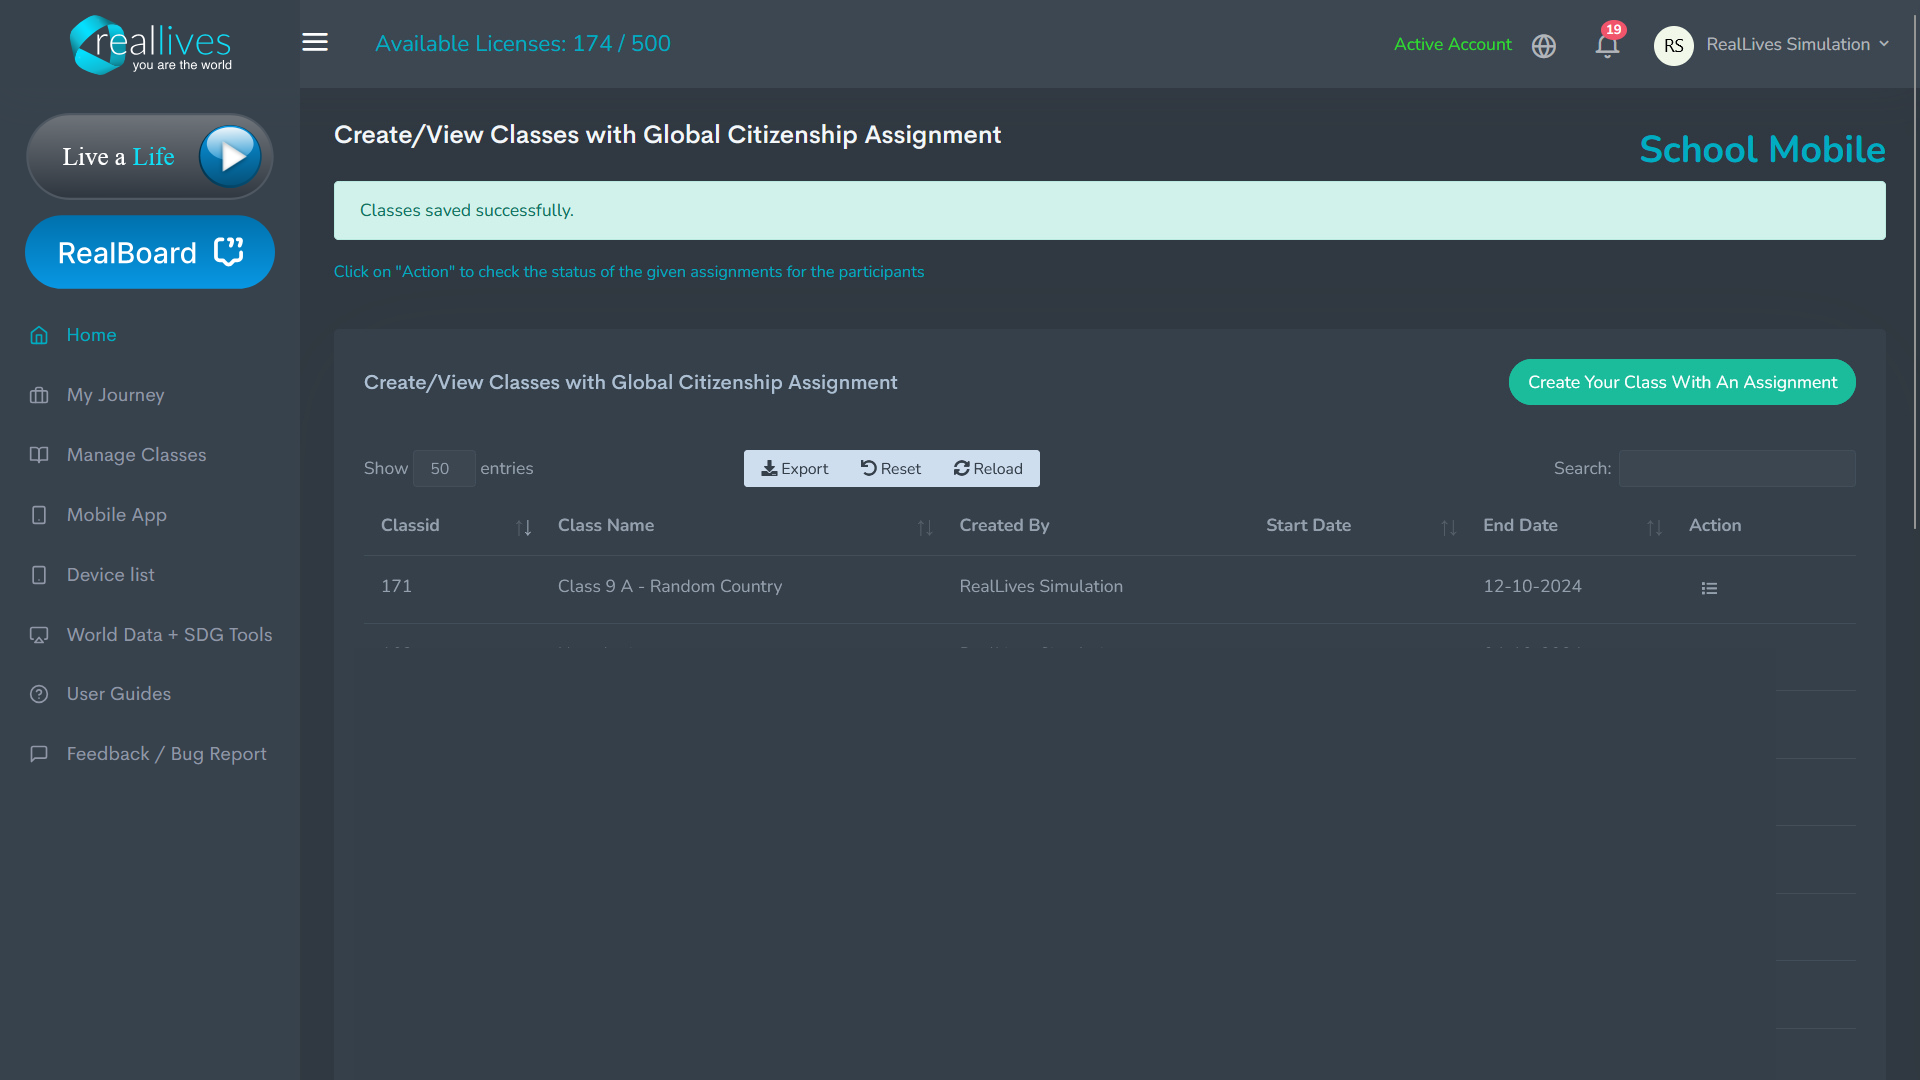1920x1080 pixels.
Task: Click the School Mobile heading
Action: pos(1762,150)
